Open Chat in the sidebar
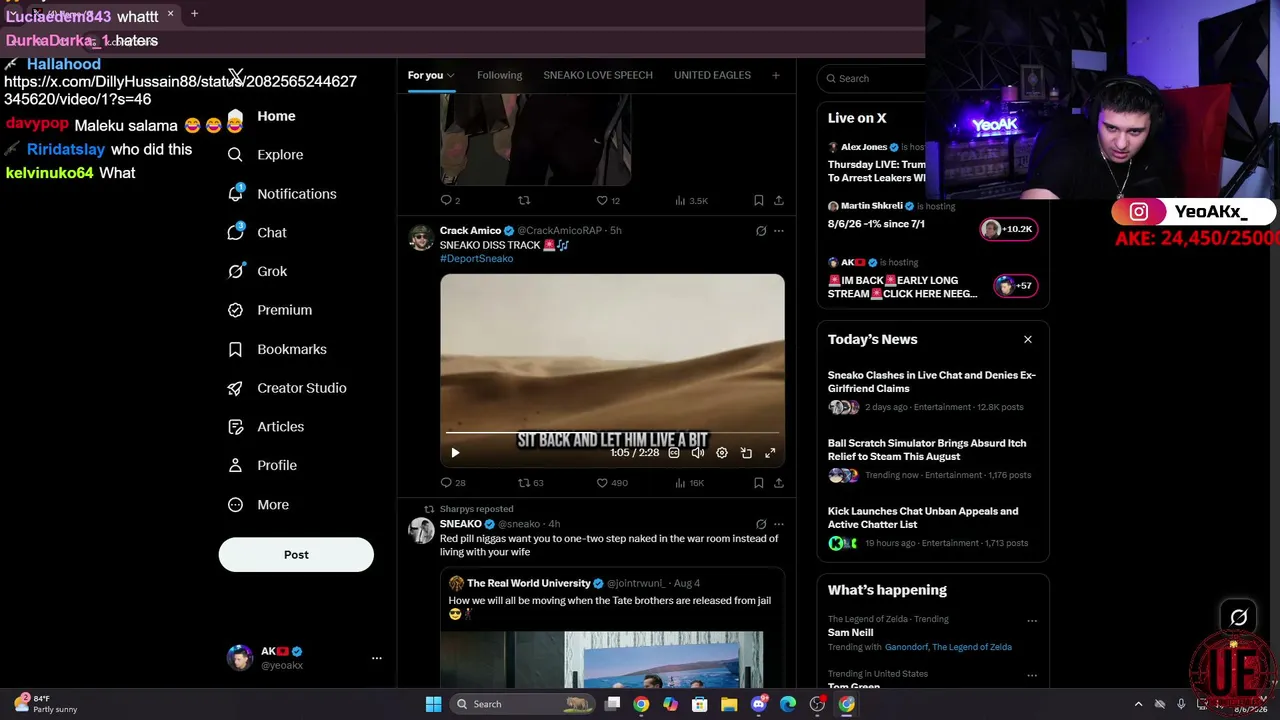 (x=257, y=232)
